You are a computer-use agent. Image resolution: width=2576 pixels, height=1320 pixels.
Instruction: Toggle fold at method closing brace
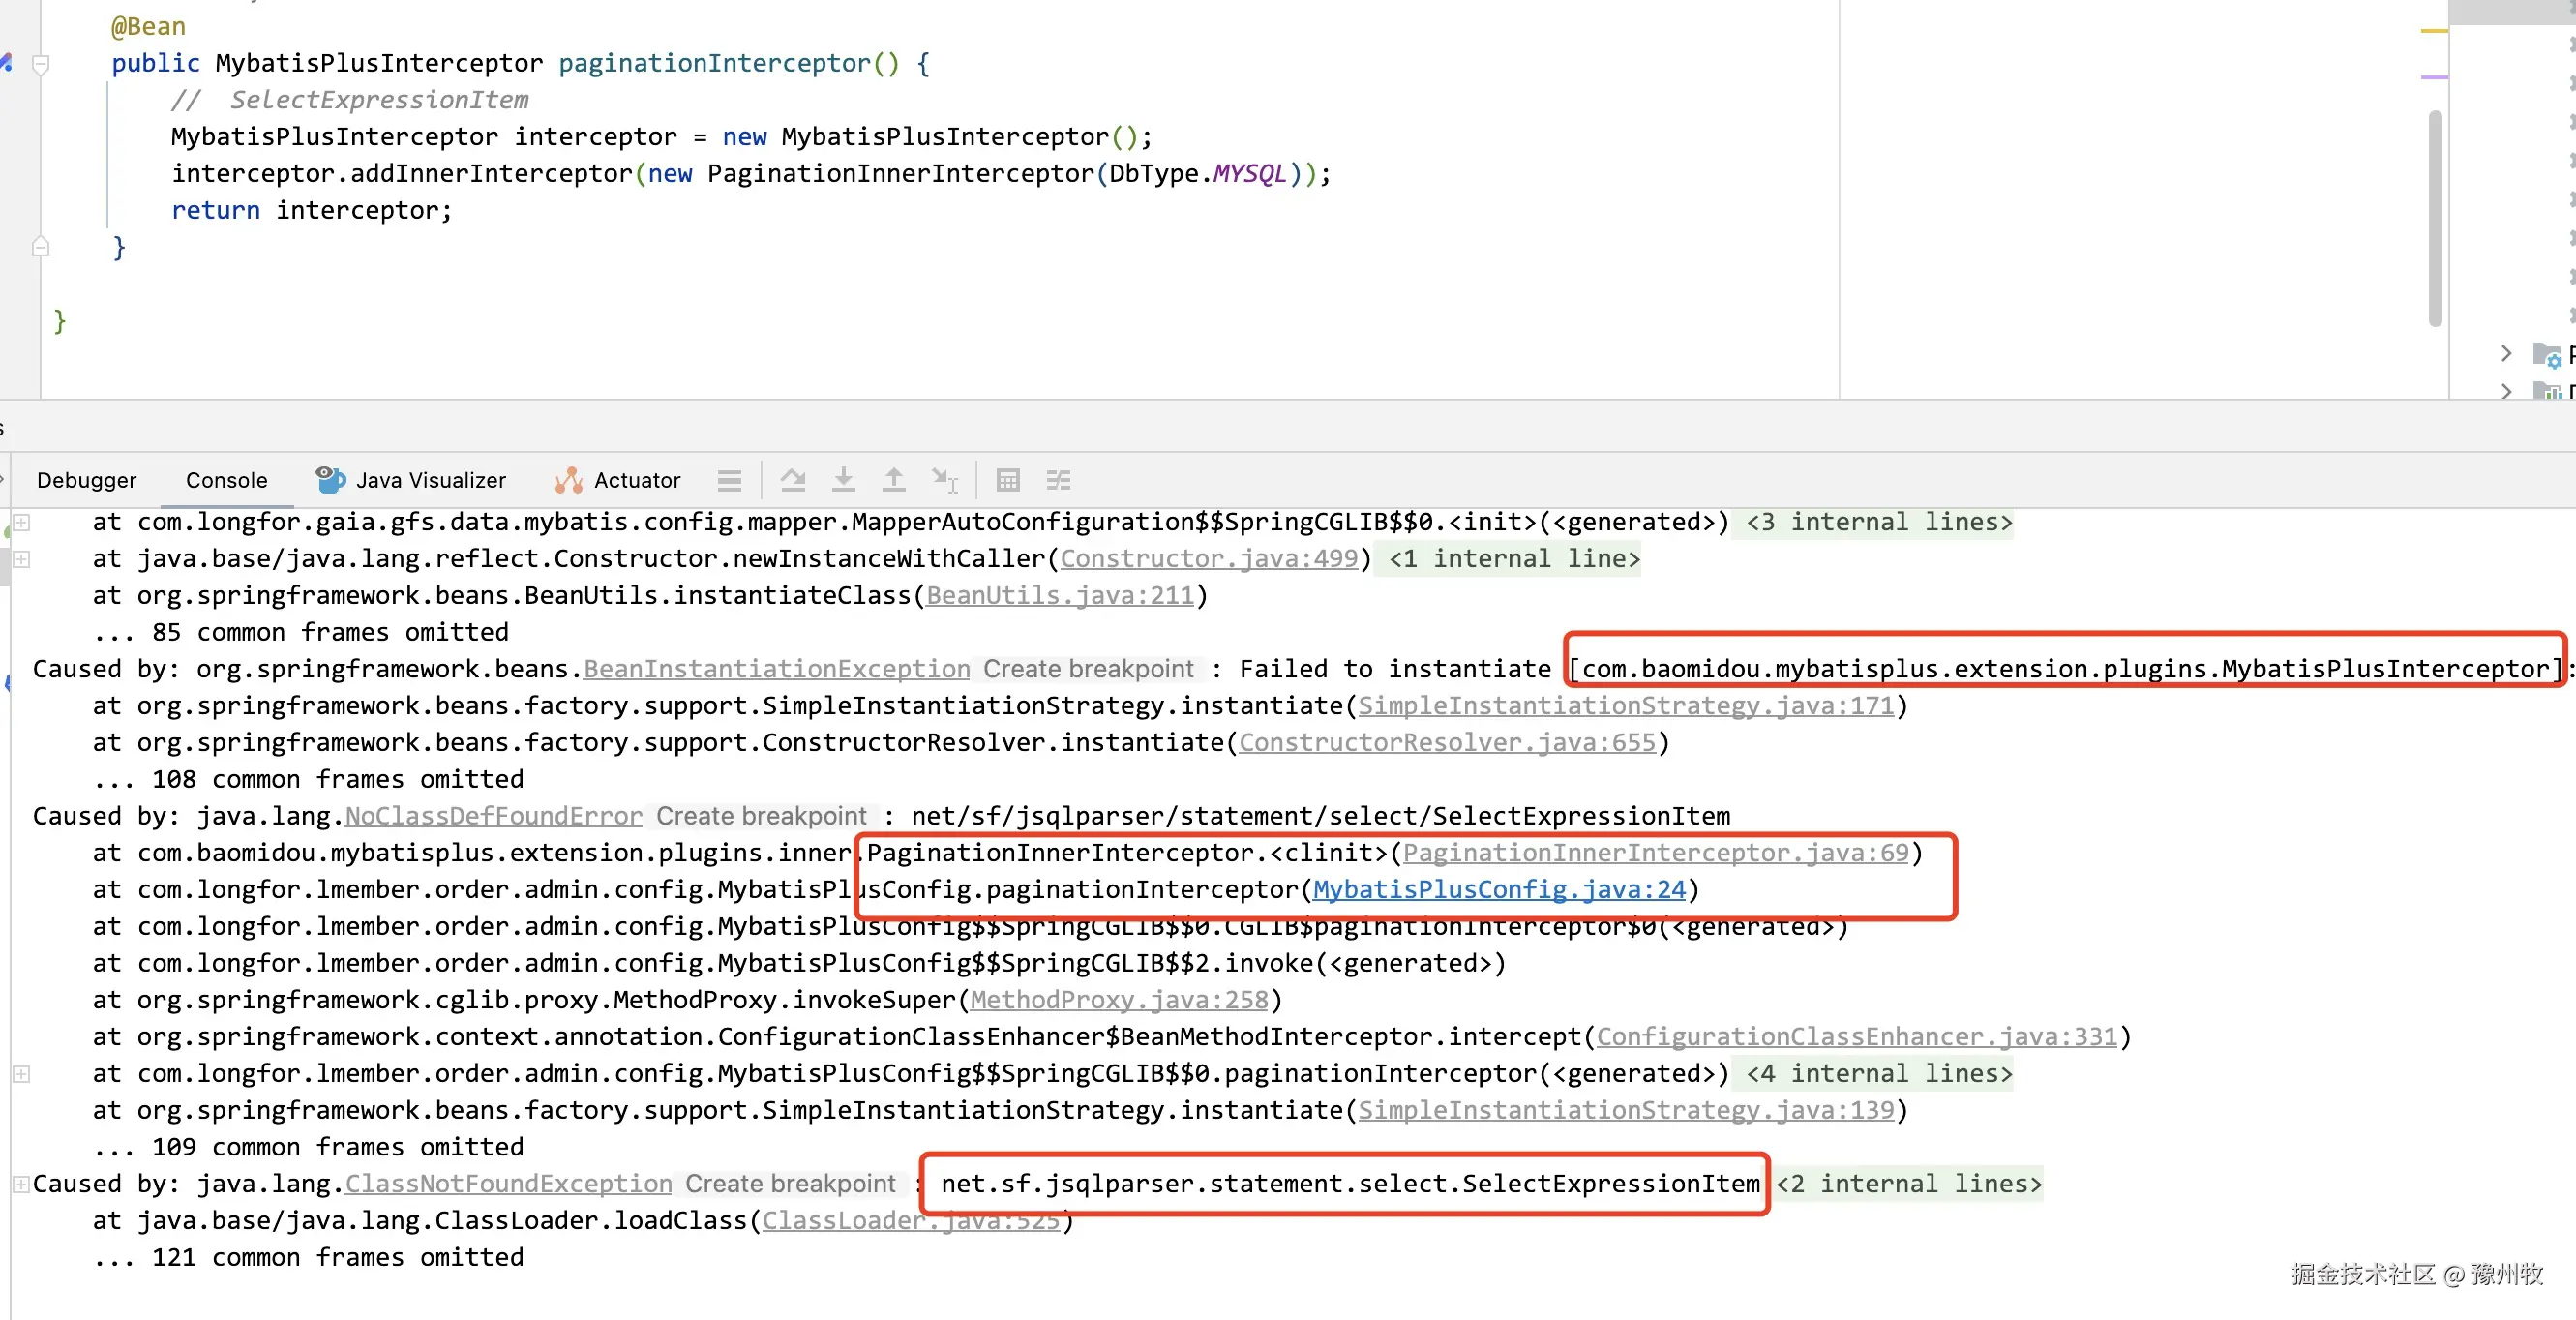41,247
